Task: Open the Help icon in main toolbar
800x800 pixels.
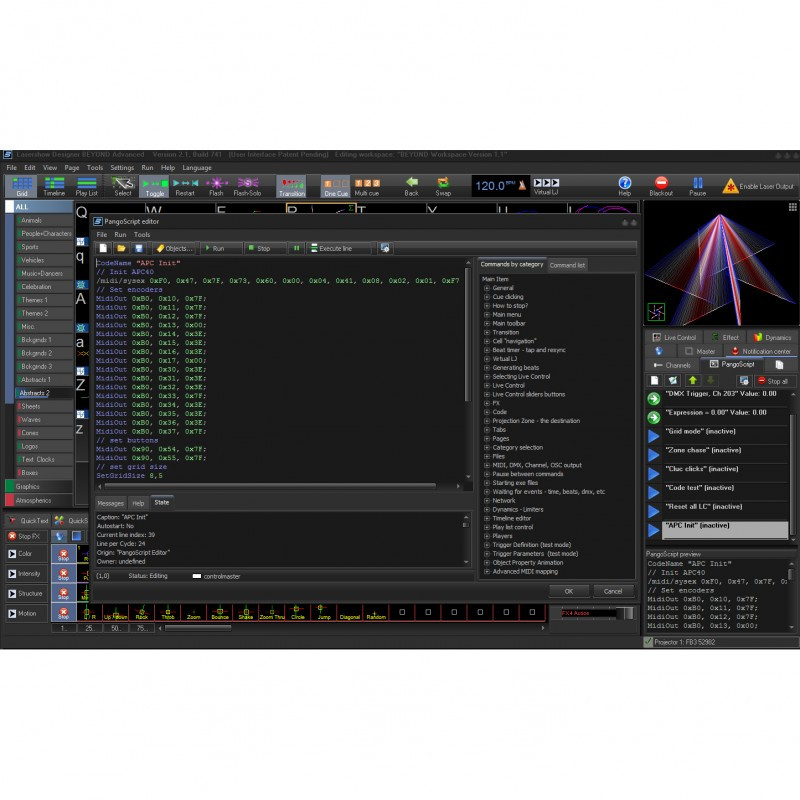Action: (624, 186)
